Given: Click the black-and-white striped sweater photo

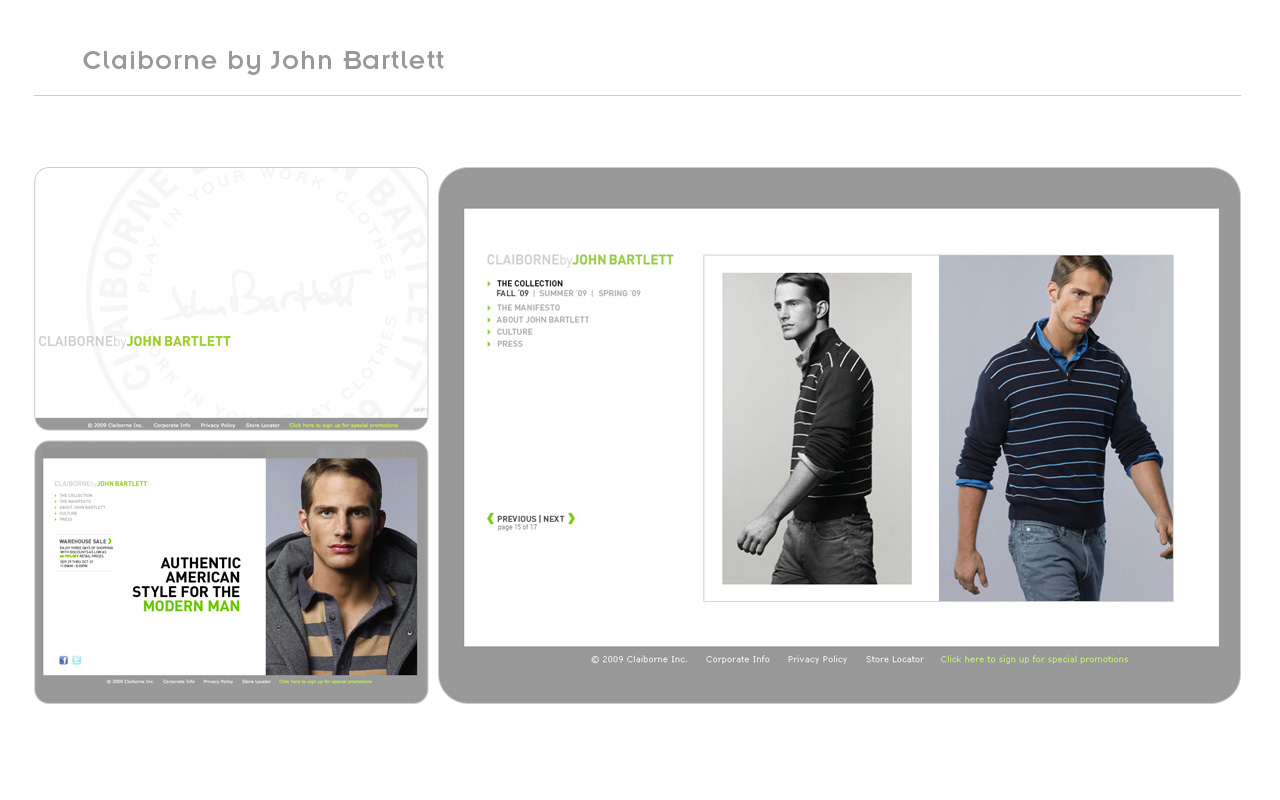Looking at the screenshot, I should tap(817, 428).
